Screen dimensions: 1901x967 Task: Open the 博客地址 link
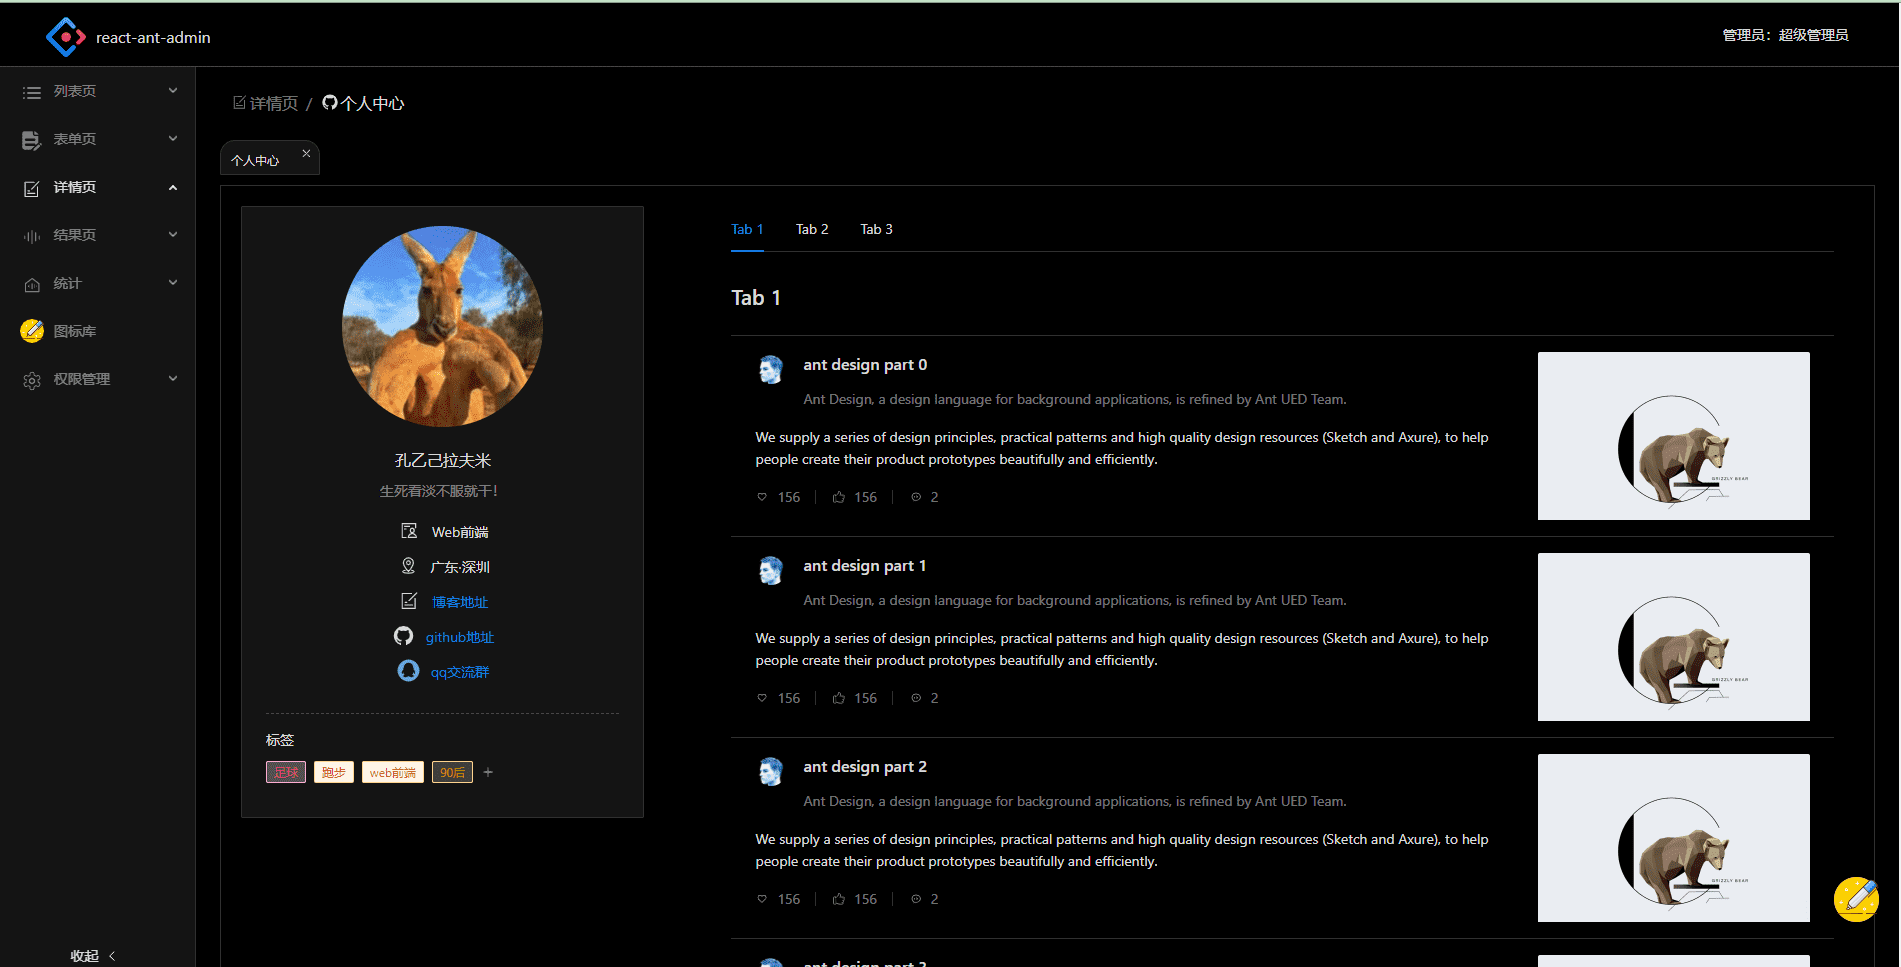pyautogui.click(x=460, y=602)
